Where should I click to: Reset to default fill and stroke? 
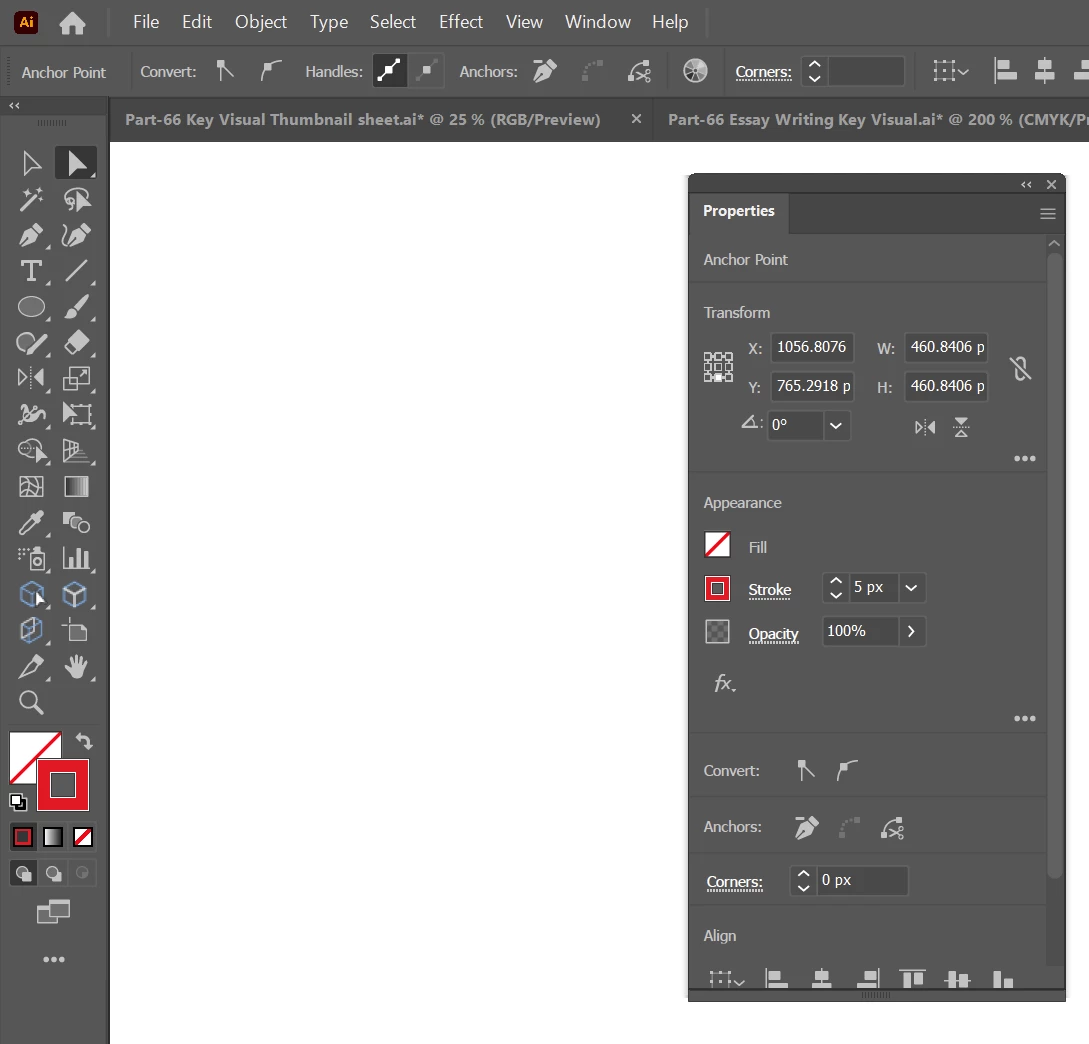18,802
